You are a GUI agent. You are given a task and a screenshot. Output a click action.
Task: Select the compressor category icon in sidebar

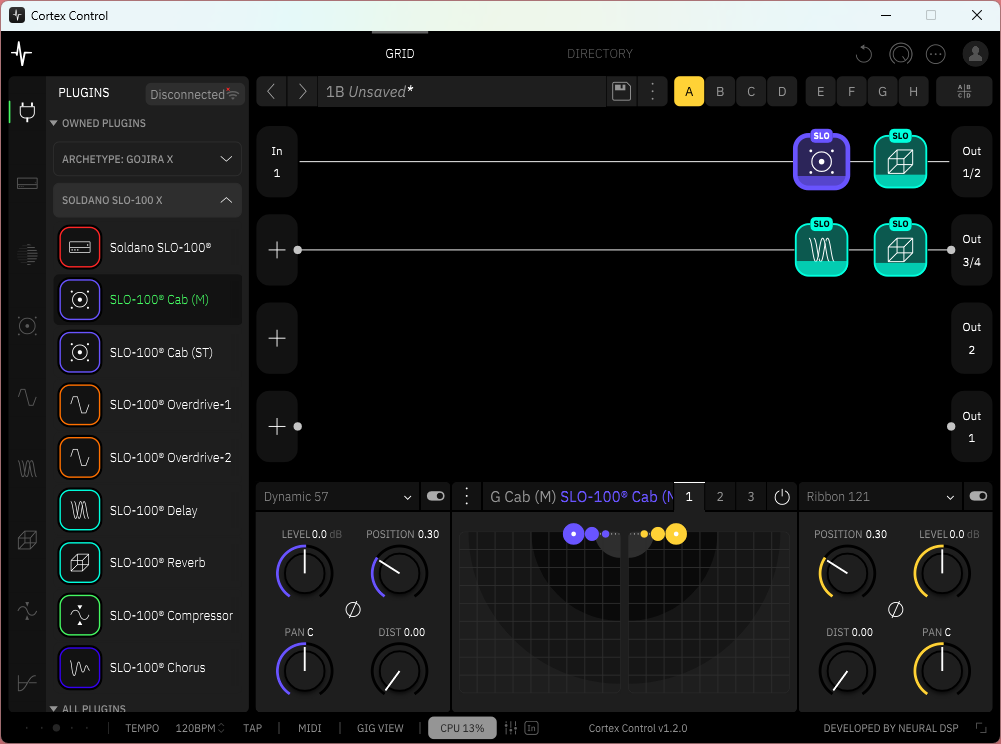pos(27,611)
